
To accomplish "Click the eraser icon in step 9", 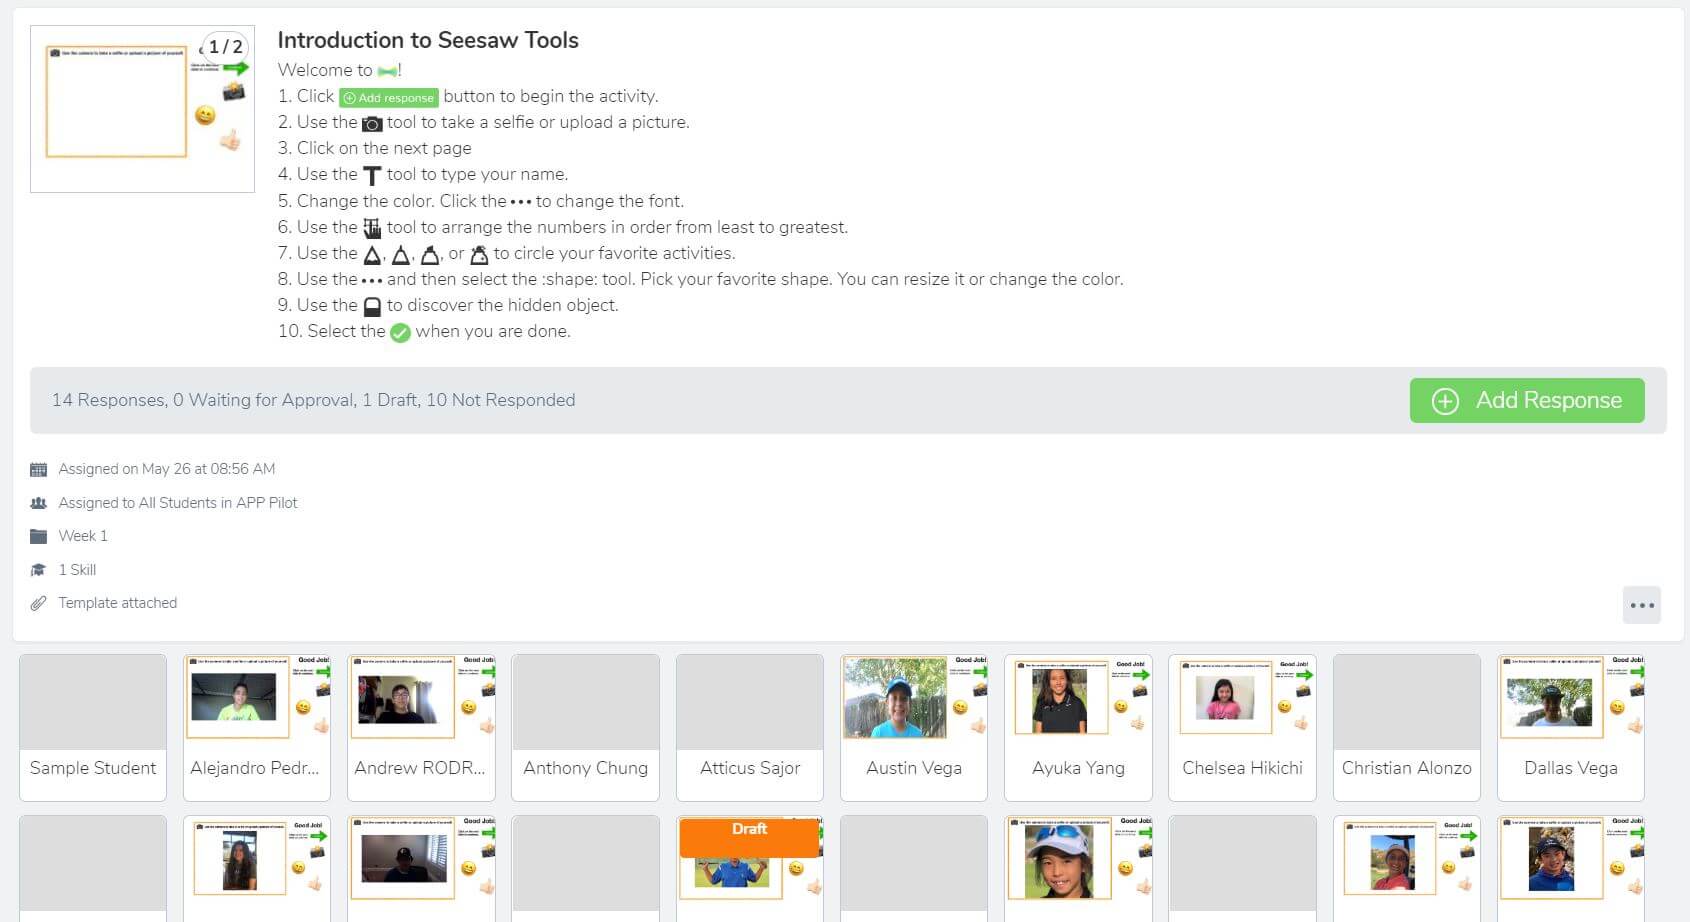I will pyautogui.click(x=372, y=307).
